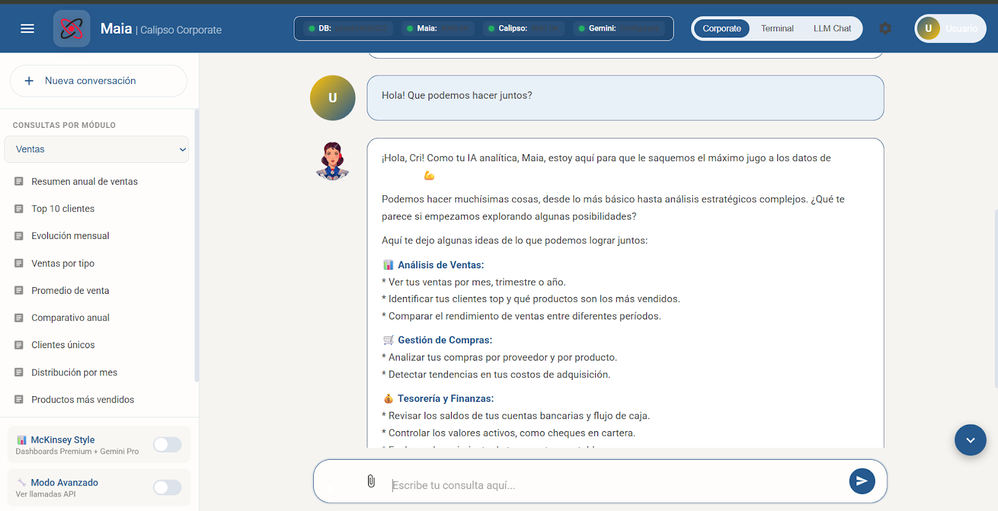The height and width of the screenshot is (511, 998).
Task: Send message with the paper plane button
Action: point(862,481)
